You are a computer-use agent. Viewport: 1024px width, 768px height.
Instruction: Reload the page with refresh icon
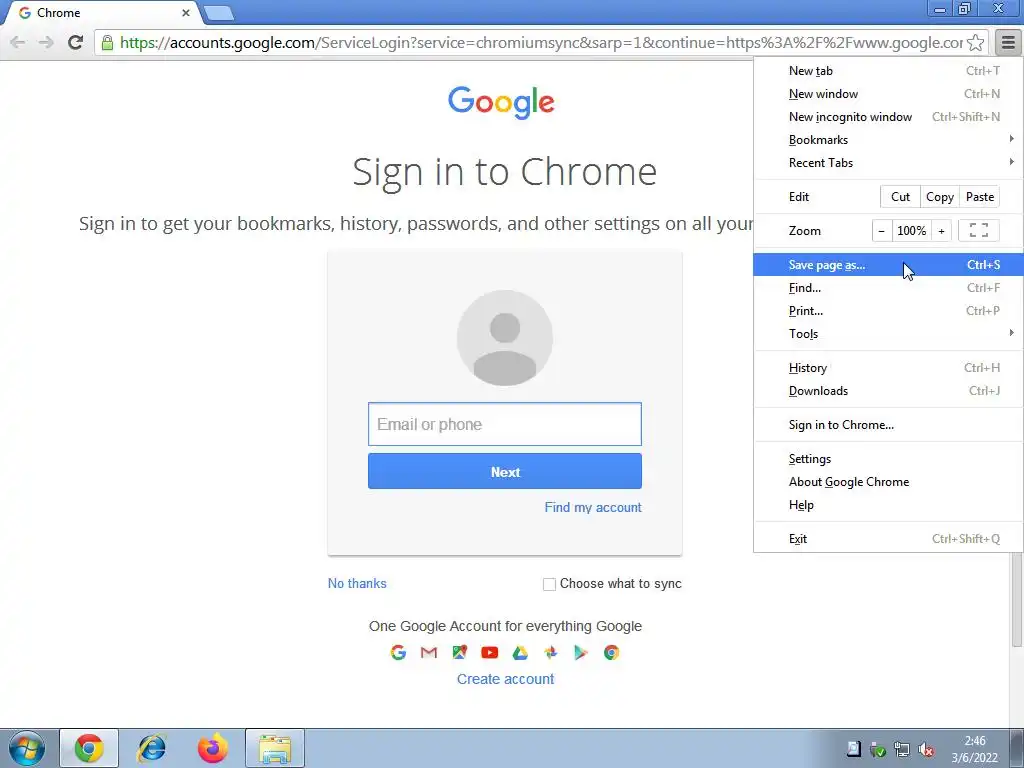tap(76, 42)
